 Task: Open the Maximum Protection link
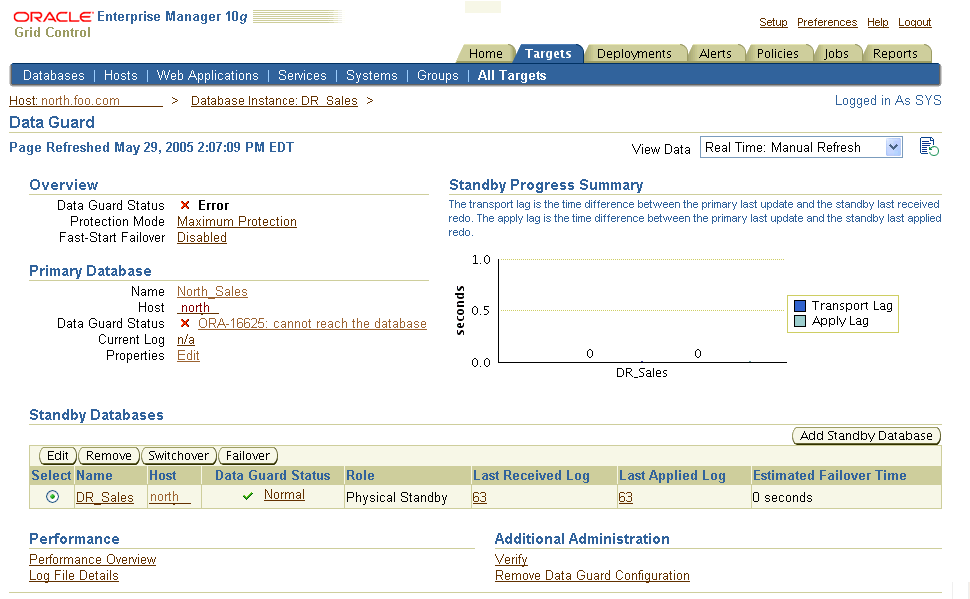tap(237, 222)
